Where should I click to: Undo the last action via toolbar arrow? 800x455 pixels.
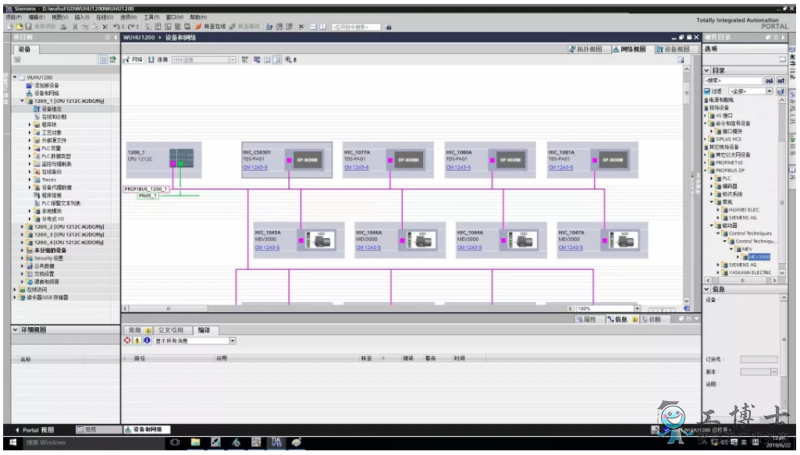coord(117,27)
